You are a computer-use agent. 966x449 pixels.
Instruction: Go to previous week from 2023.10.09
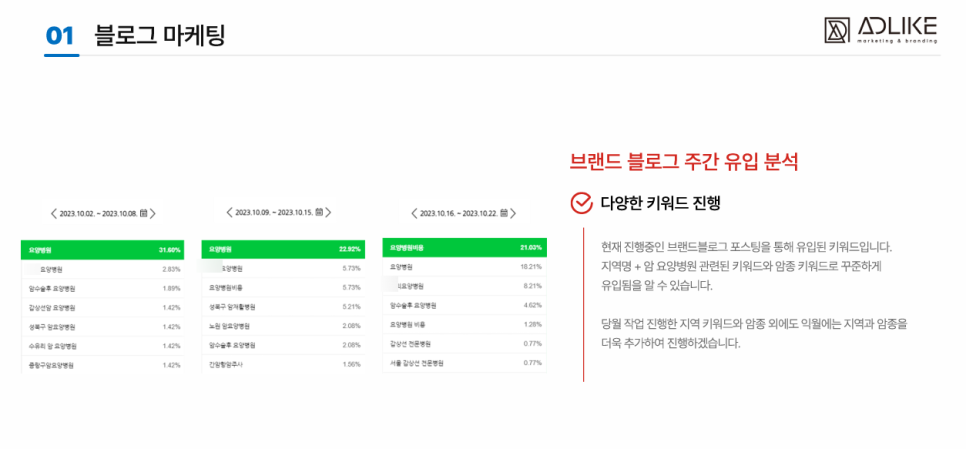229,212
